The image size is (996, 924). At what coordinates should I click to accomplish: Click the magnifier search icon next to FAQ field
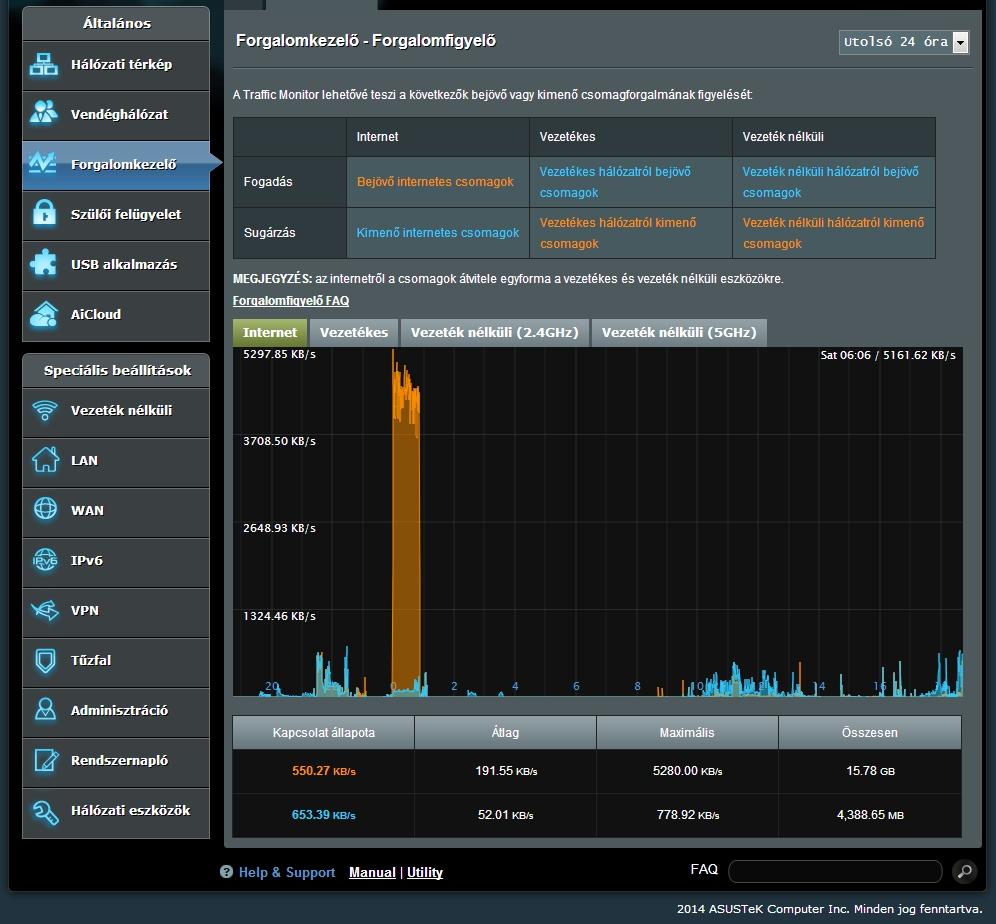click(x=964, y=871)
